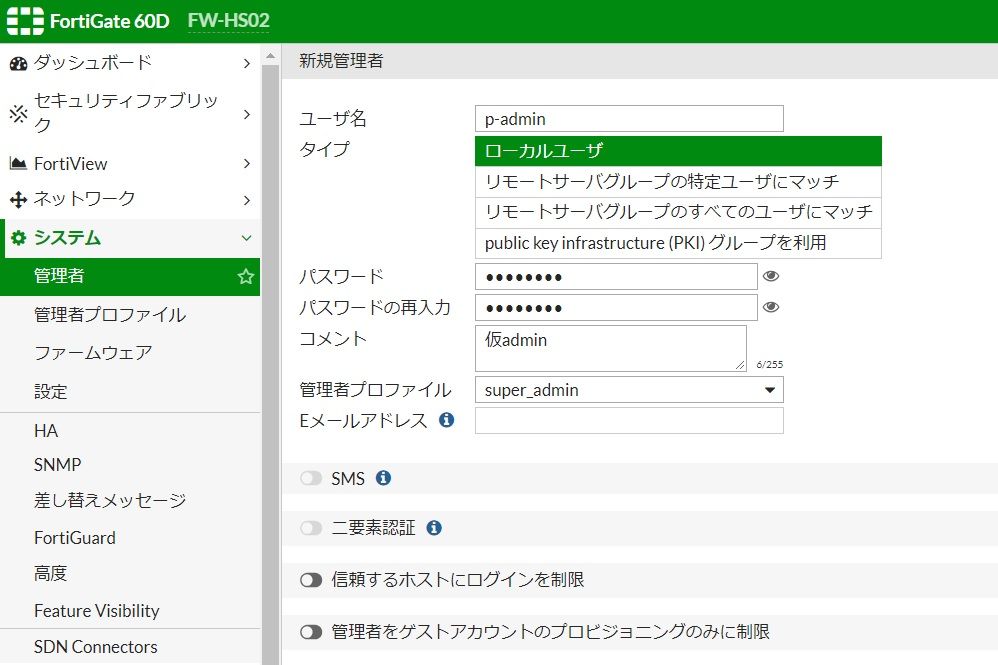This screenshot has width=998, height=665.
Task: Click the System gear icon
Action: (18, 238)
